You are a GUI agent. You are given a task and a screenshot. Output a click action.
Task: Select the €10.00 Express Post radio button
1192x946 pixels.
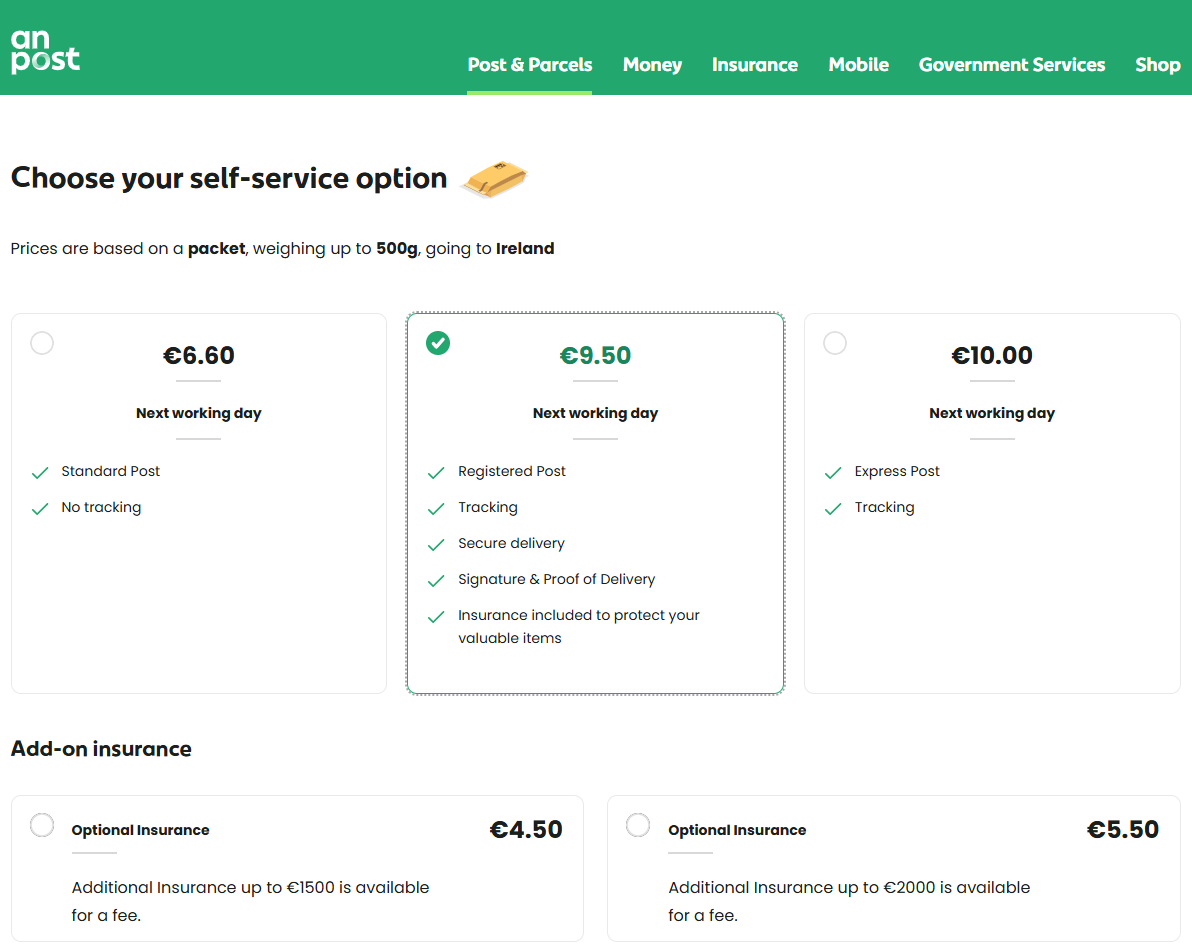pyautogui.click(x=835, y=343)
